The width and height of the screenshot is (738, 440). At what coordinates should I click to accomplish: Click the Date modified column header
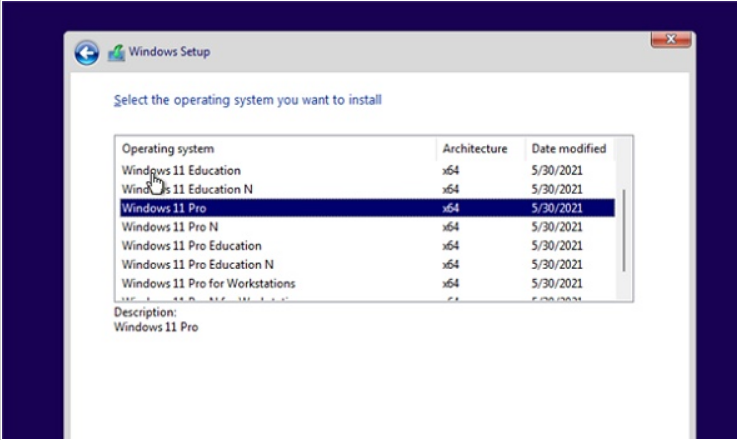coord(569,149)
